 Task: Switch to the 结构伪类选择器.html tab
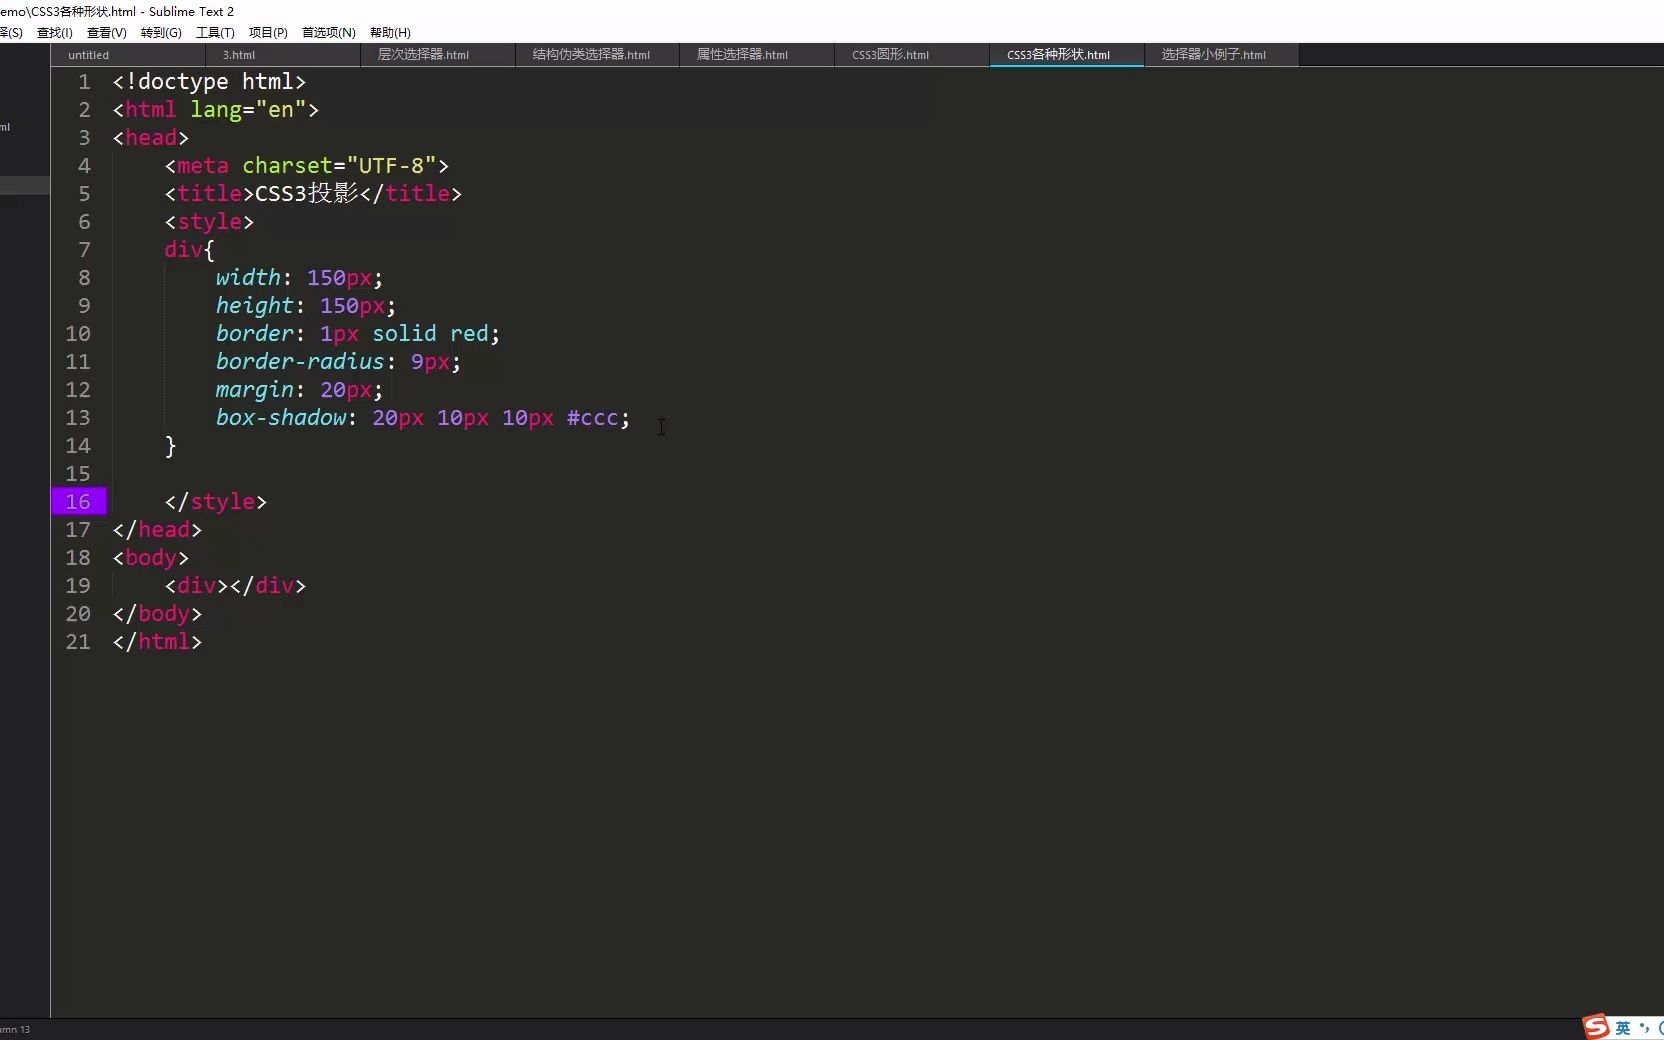coord(597,55)
